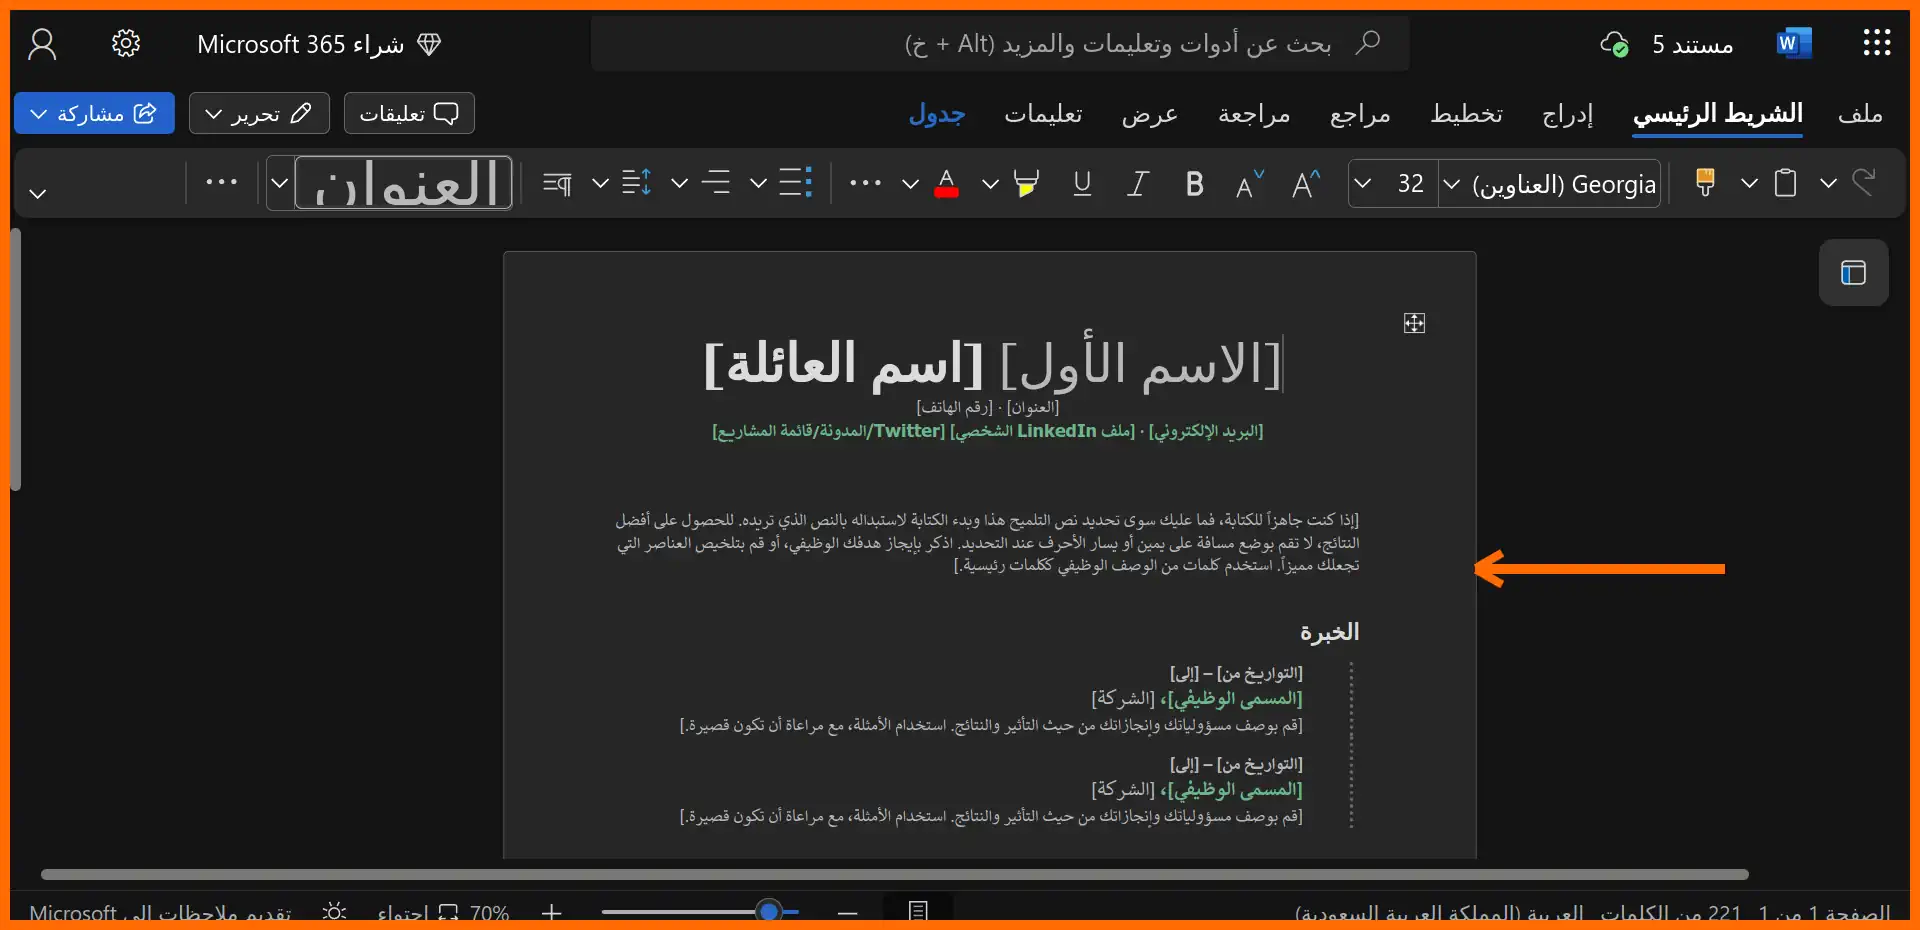The height and width of the screenshot is (930, 1920).
Task: Click the [البريد الإلكتروني] email placeholder
Action: point(1206,431)
